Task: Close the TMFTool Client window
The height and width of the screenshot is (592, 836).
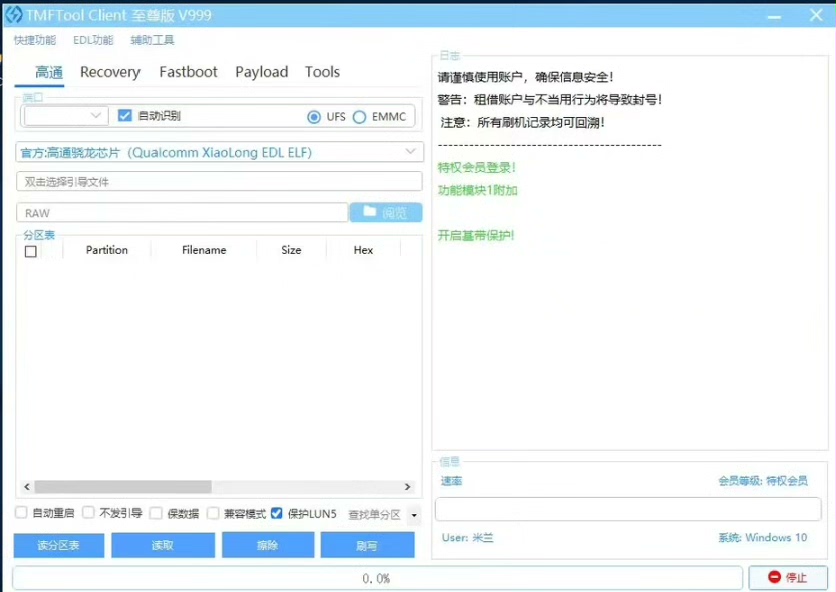Action: pos(816,15)
